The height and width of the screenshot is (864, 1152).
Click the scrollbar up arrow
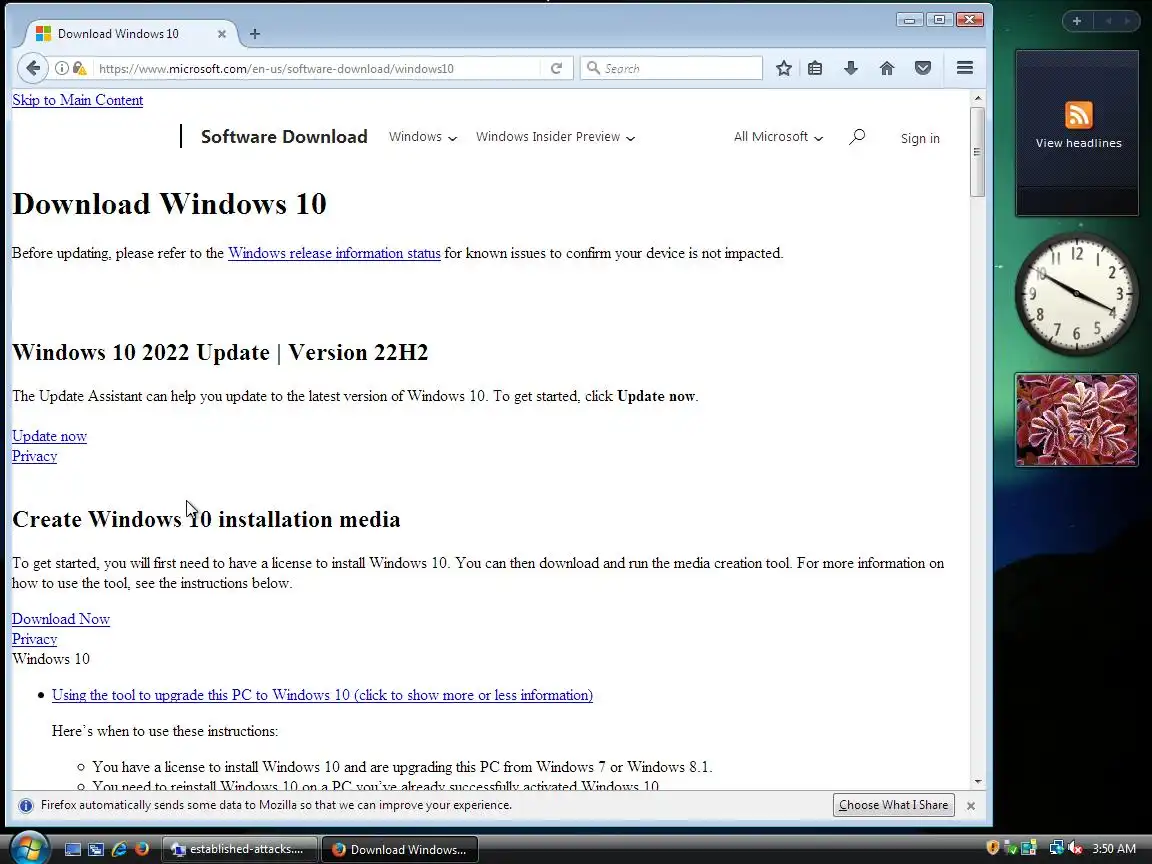pos(977,98)
